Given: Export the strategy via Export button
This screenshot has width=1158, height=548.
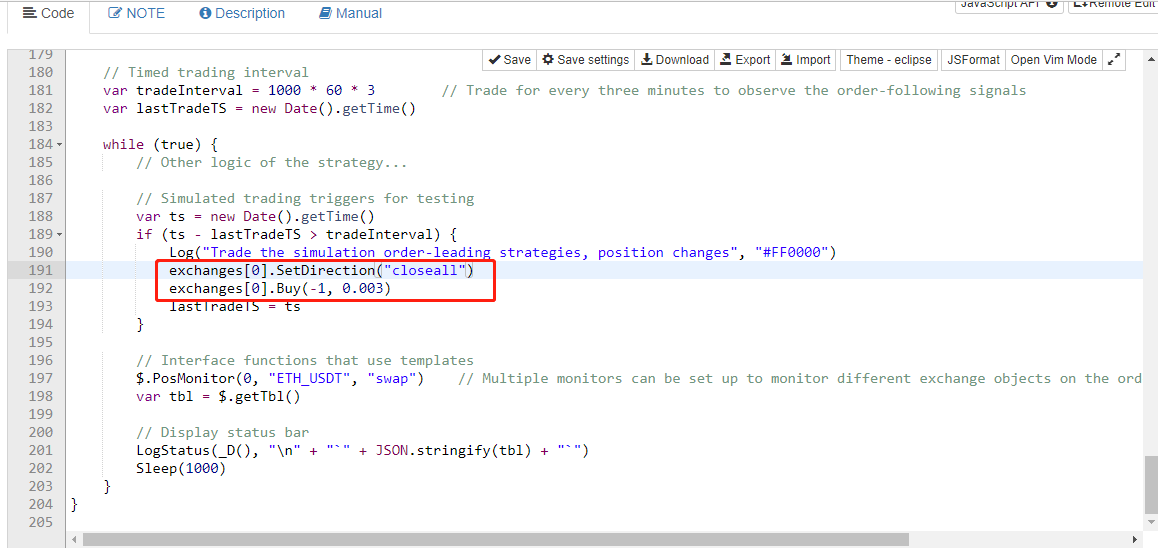Looking at the screenshot, I should (x=745, y=60).
